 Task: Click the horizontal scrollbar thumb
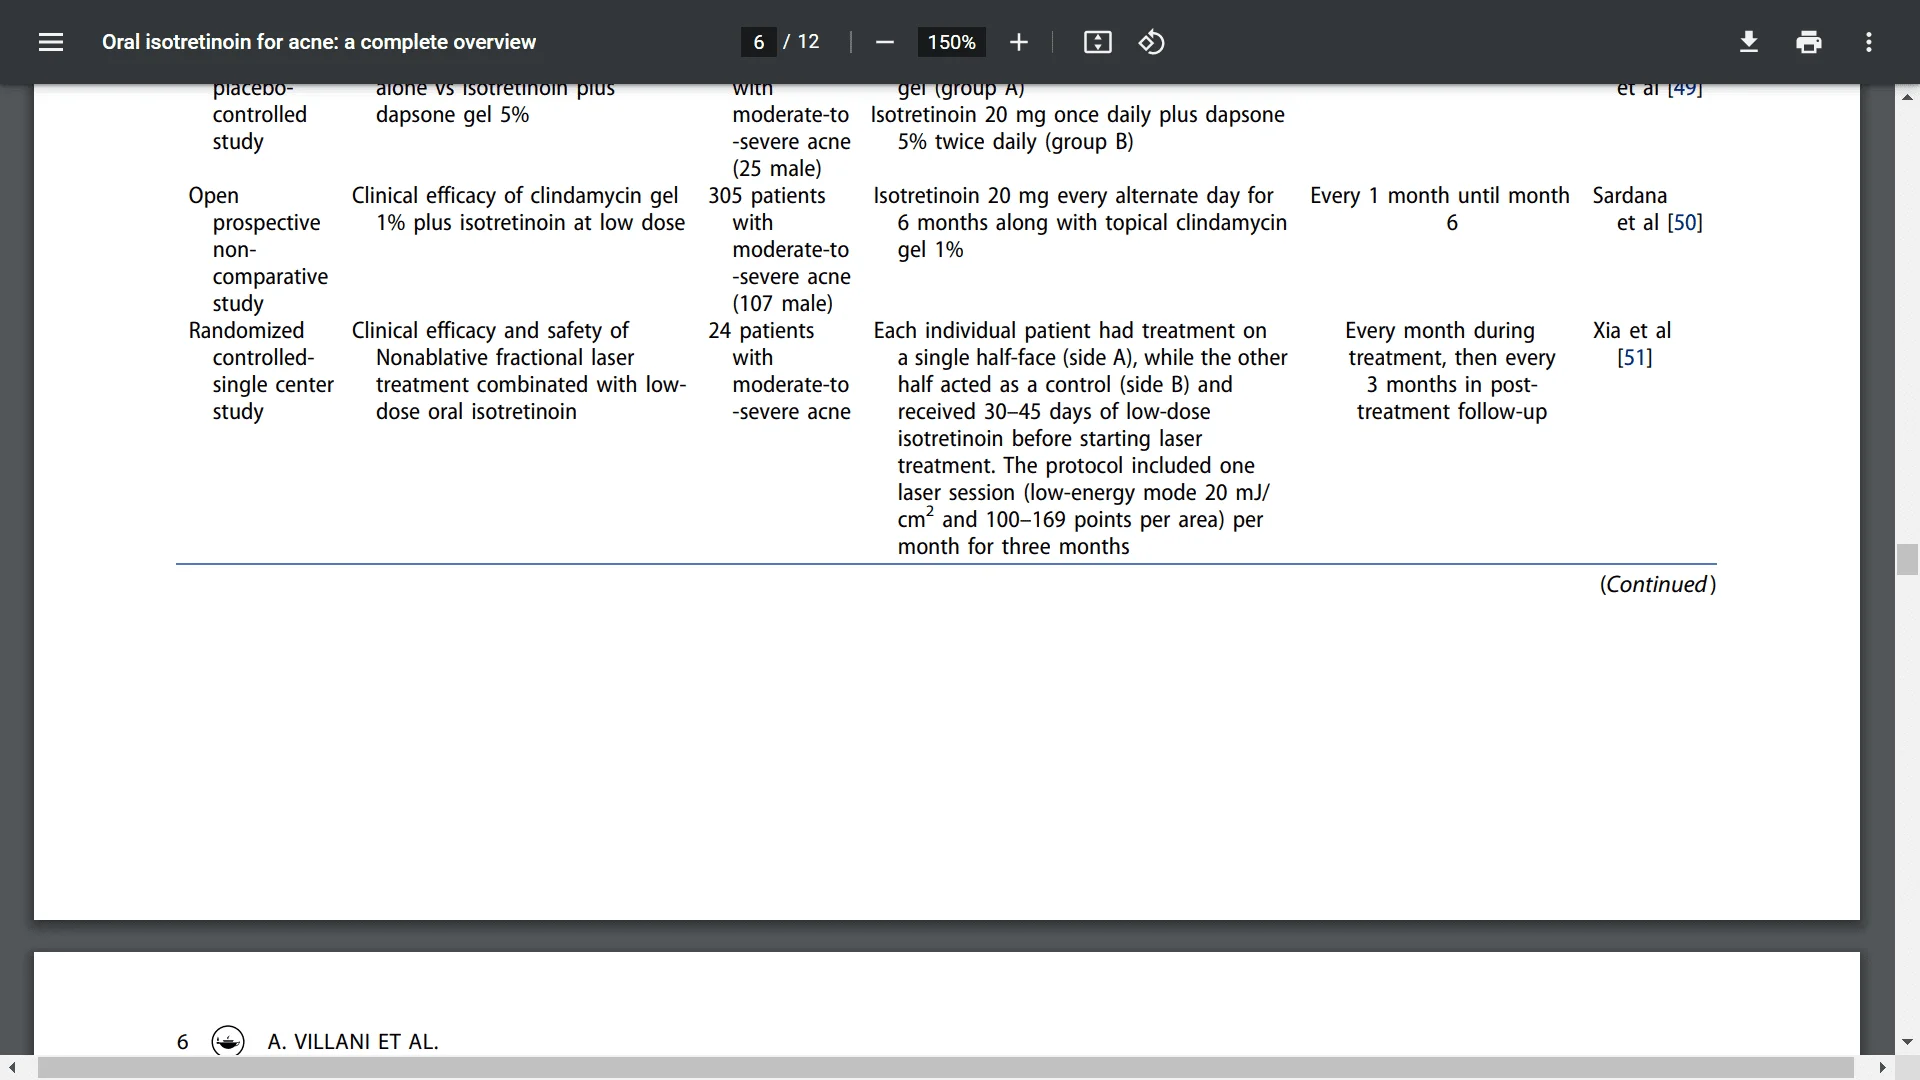(945, 1068)
